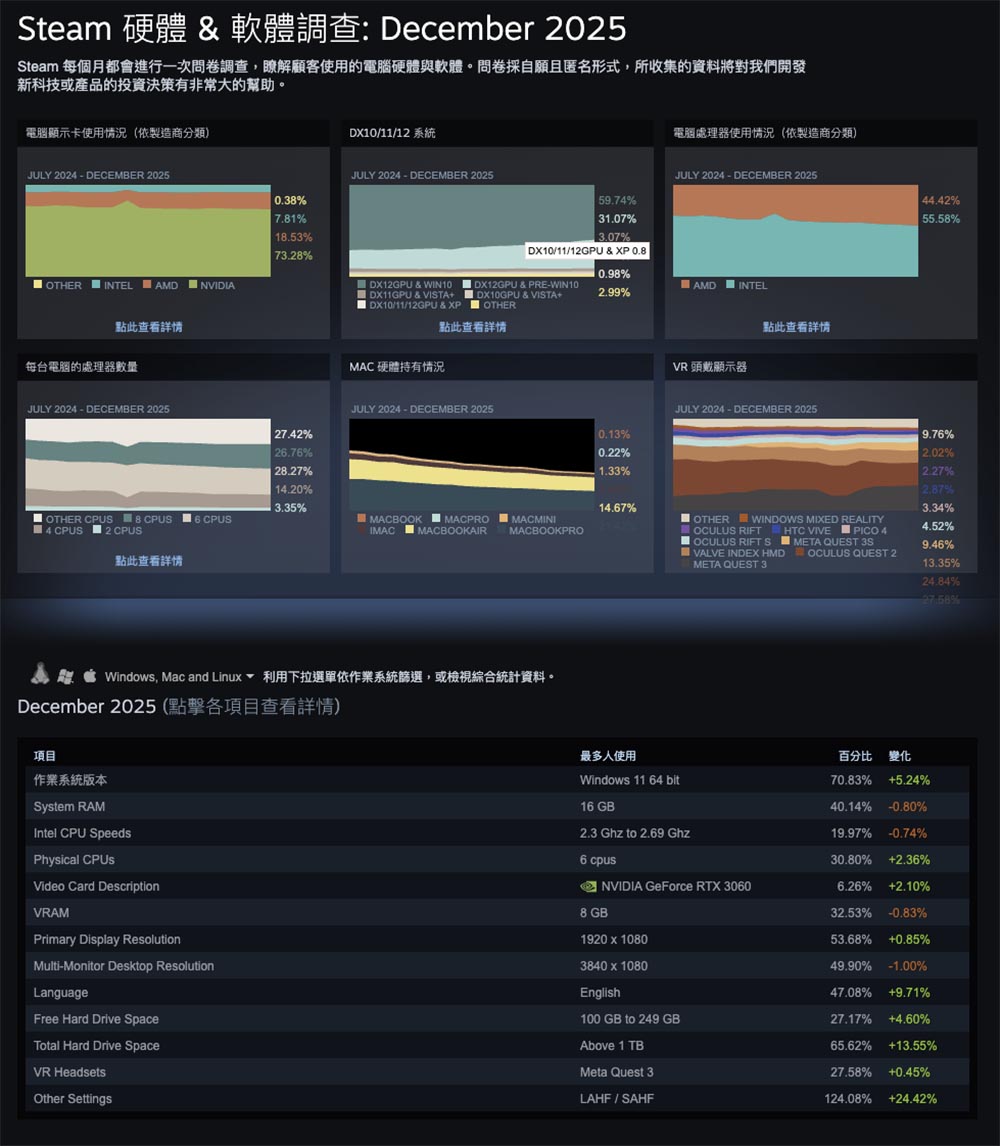This screenshot has width=1000, height=1146.
Task: Open the Primary Display Resolution row
Action: 107,939
